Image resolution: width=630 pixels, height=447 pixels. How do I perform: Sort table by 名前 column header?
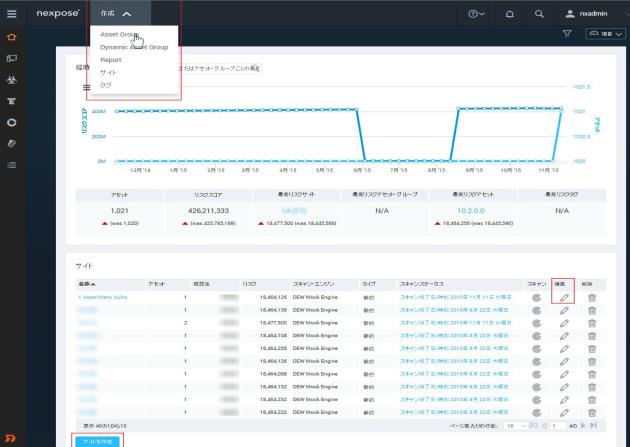[86, 284]
